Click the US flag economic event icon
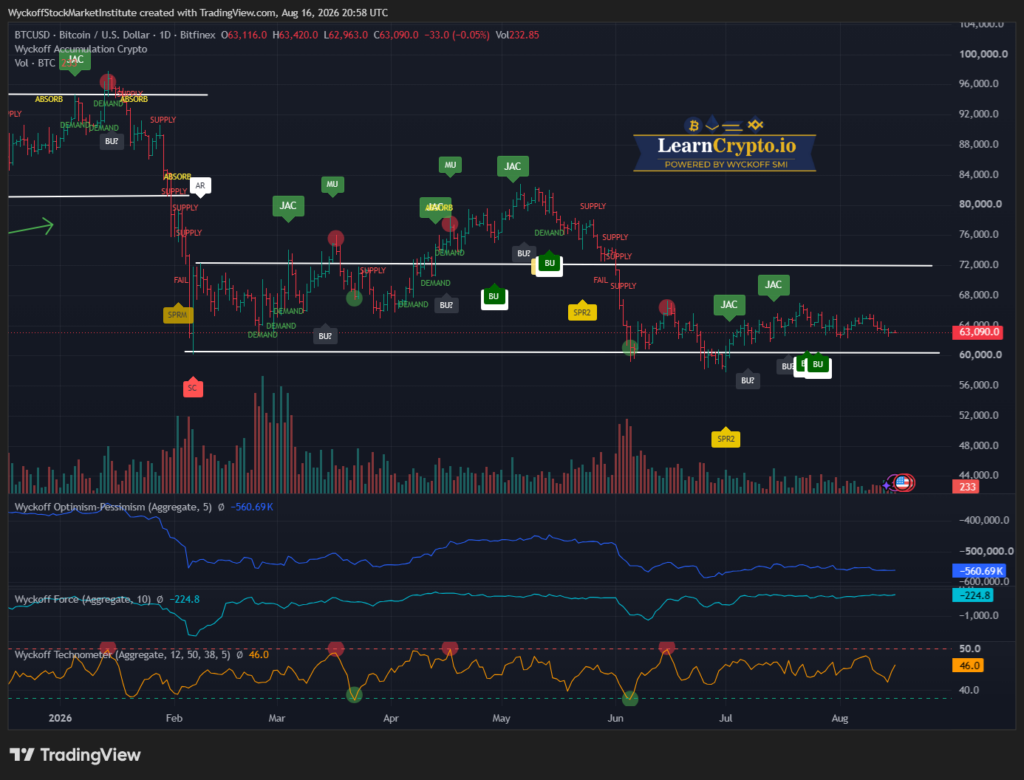 tap(903, 483)
